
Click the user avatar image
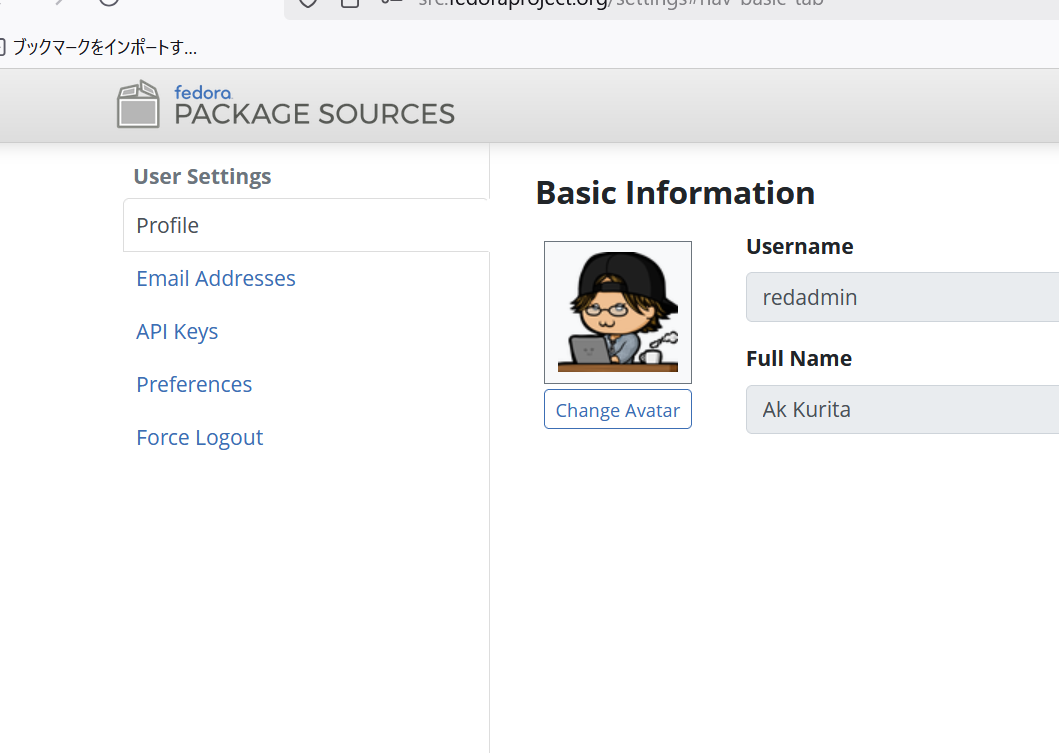(617, 312)
